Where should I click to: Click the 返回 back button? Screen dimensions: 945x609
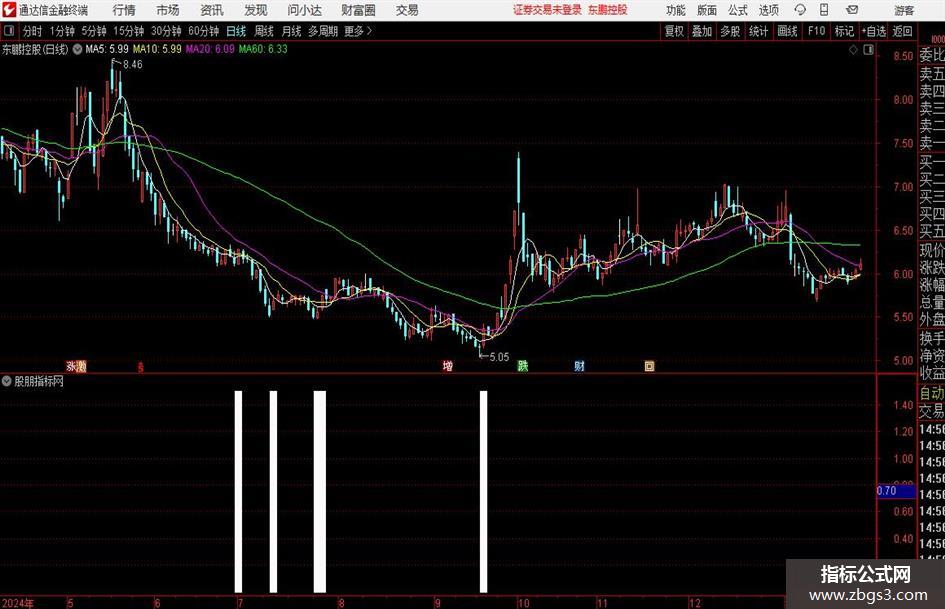(903, 31)
